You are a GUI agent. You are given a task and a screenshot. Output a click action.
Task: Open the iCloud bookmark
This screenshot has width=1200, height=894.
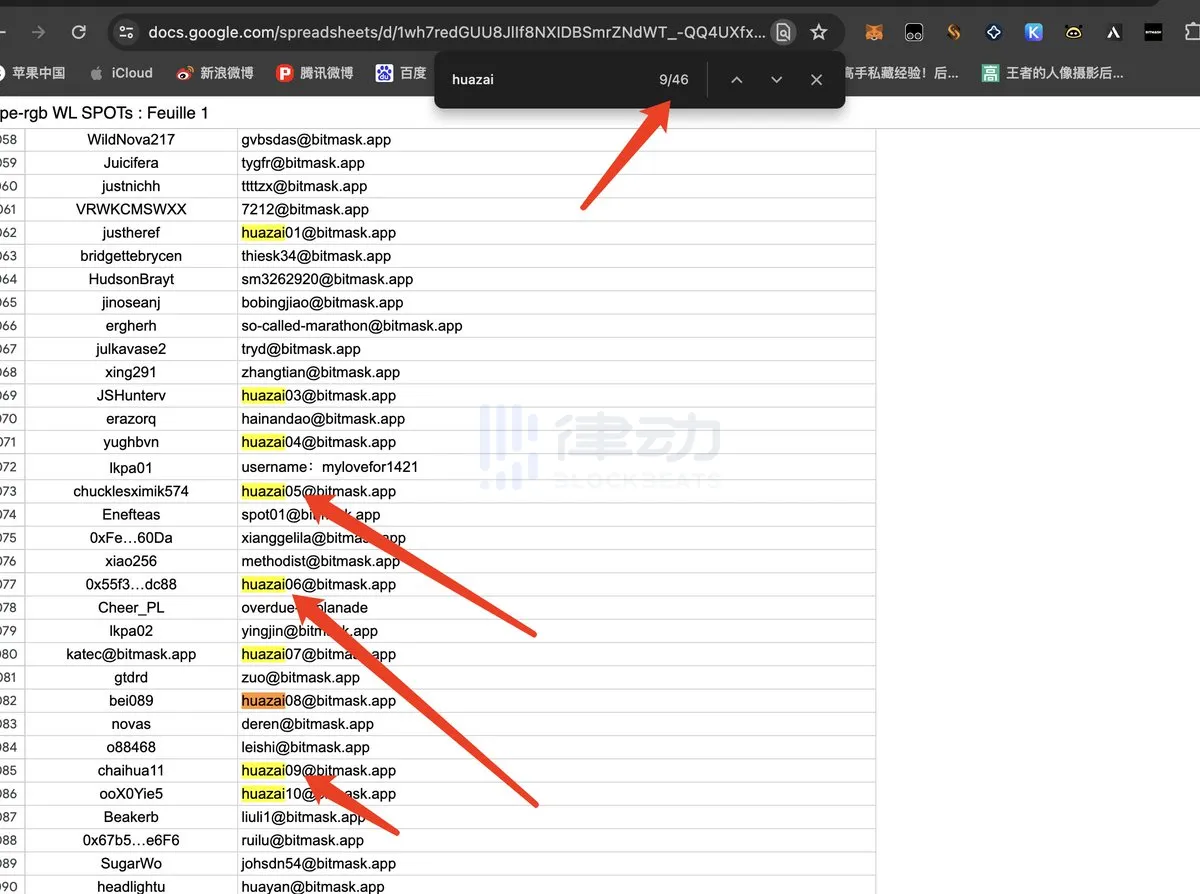[121, 73]
